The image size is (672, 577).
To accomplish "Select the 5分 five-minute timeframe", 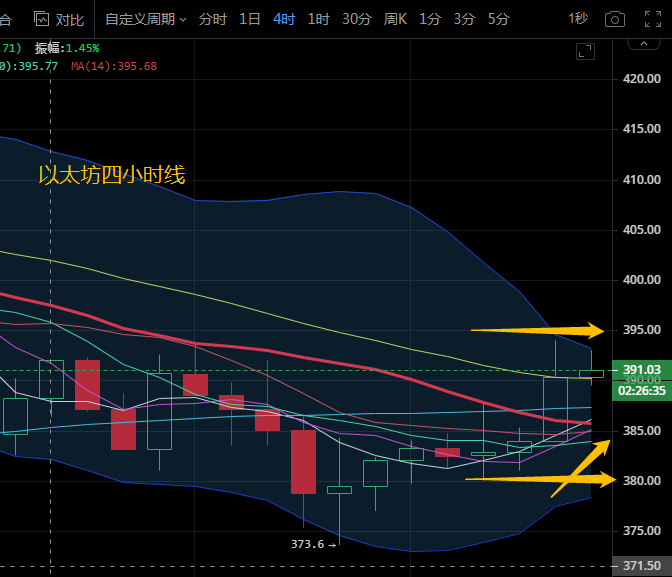I will point(498,19).
